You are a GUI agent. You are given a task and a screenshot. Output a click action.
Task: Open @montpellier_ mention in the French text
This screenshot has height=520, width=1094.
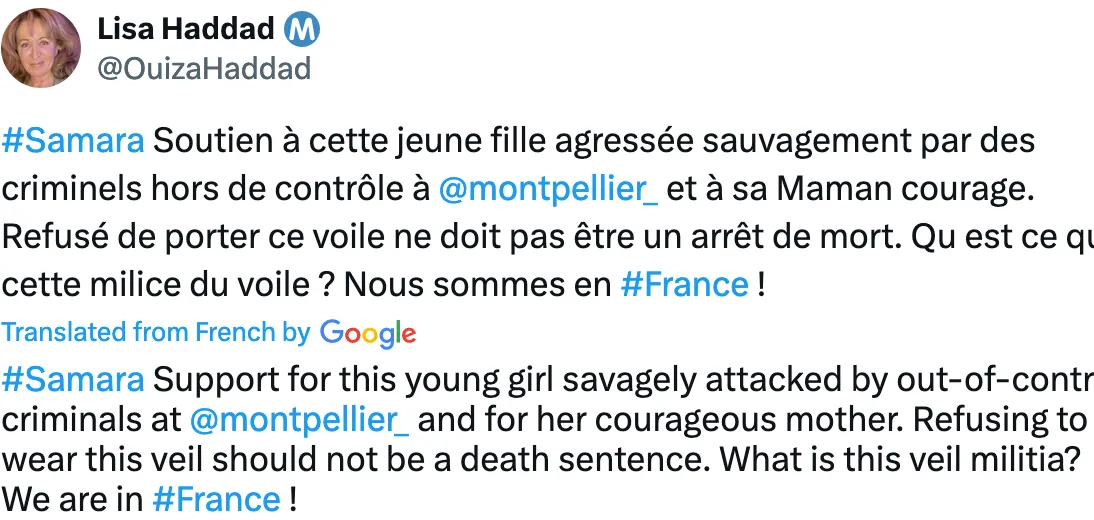(x=548, y=189)
